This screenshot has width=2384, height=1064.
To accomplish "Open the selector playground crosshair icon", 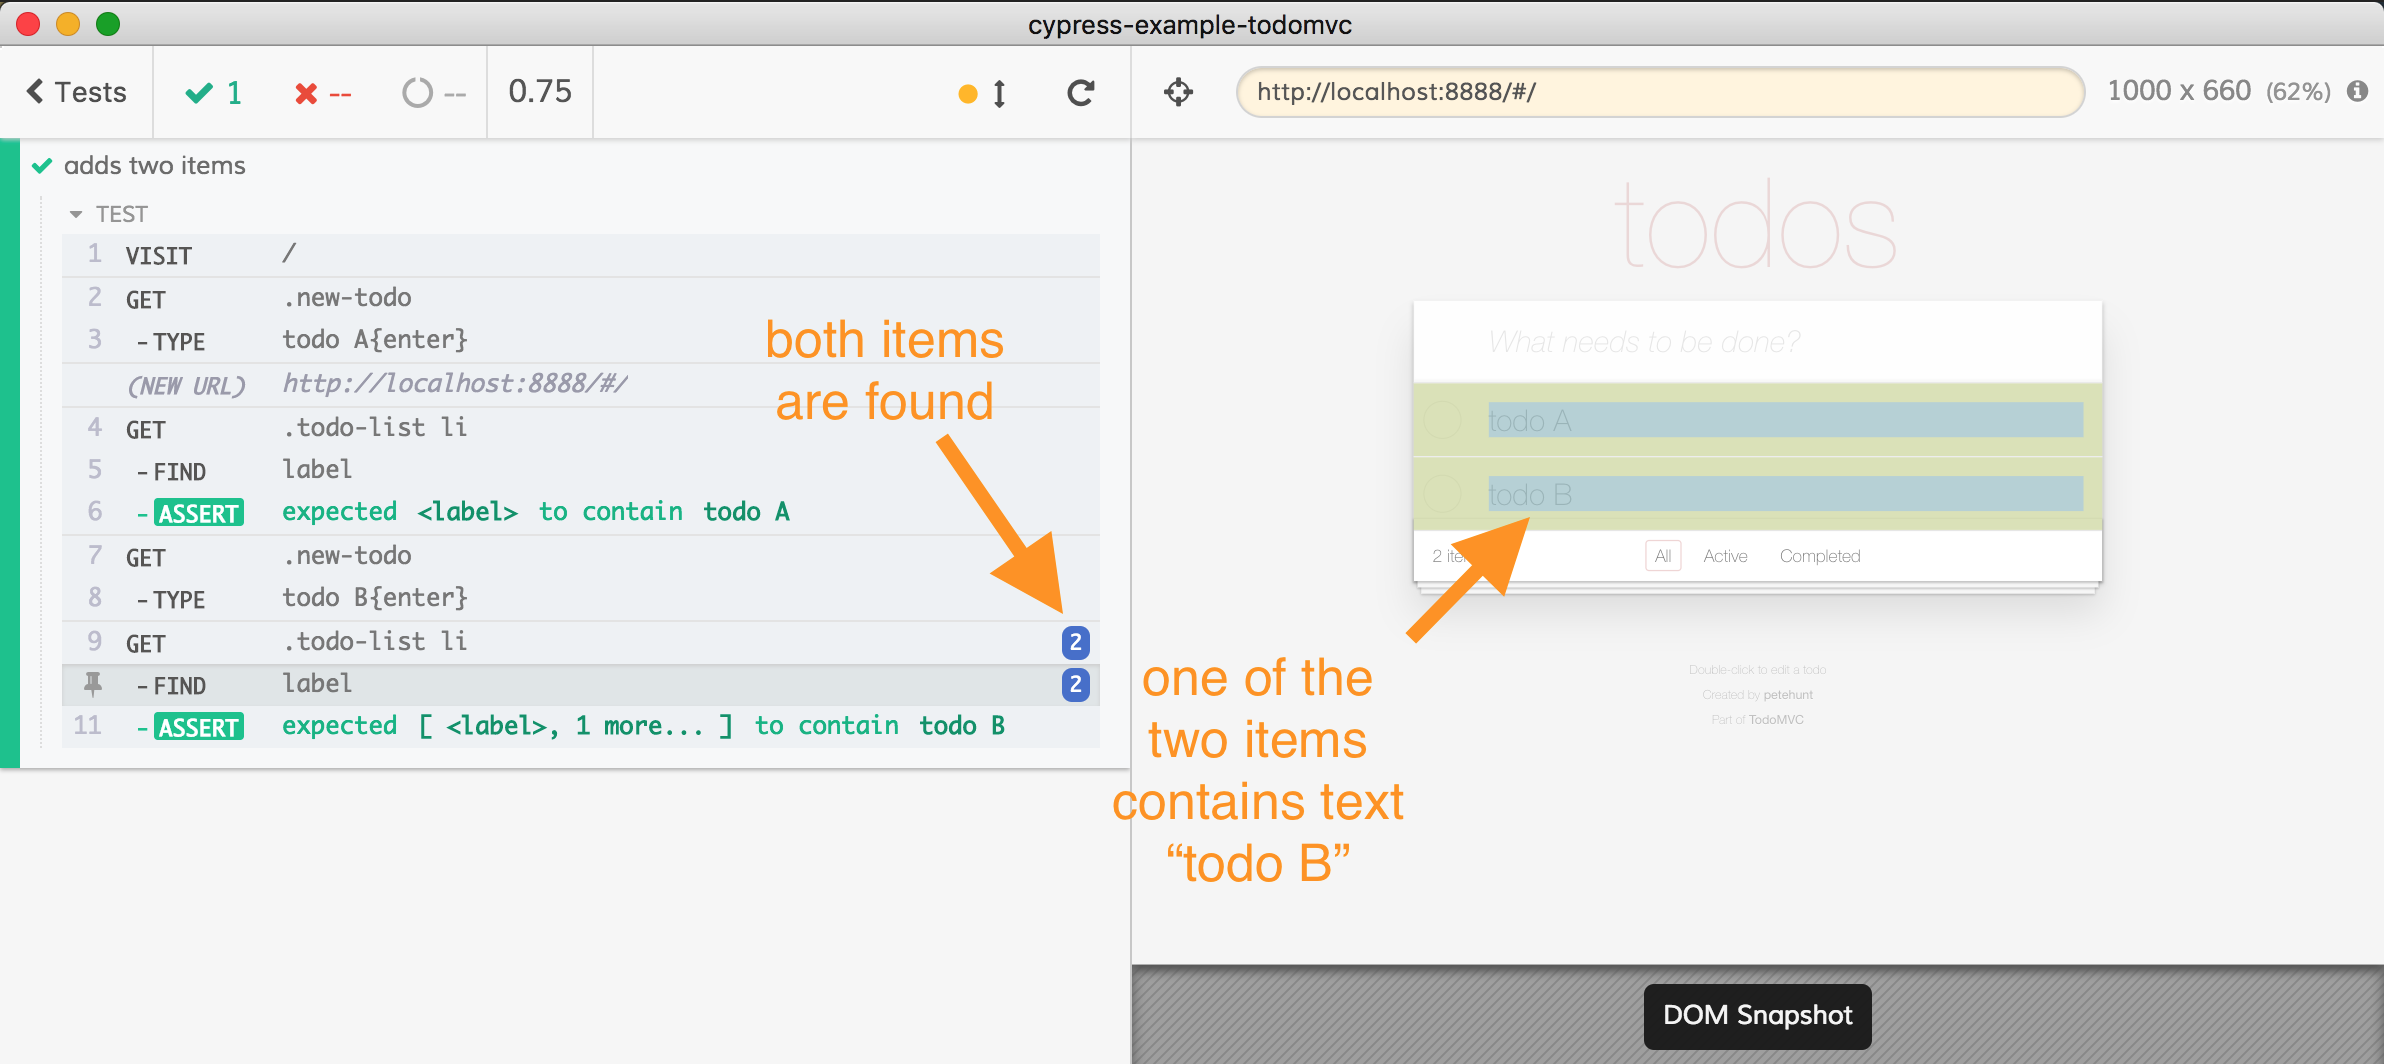I will tap(1178, 92).
